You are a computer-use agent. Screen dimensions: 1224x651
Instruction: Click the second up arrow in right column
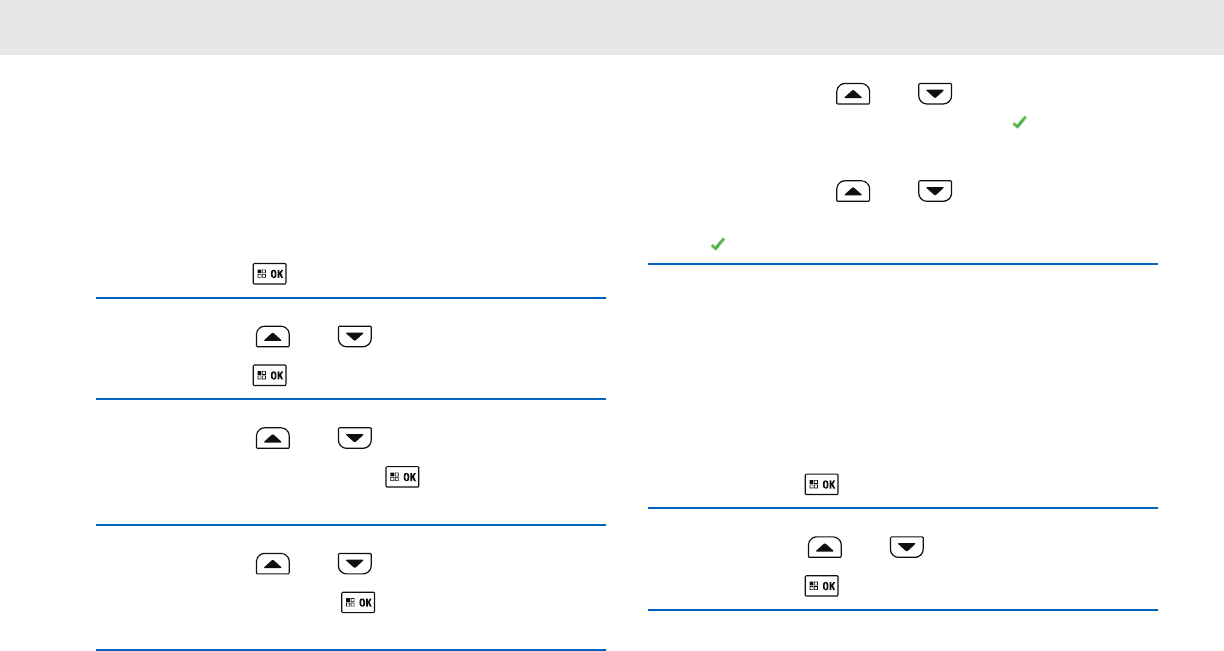click(x=853, y=191)
